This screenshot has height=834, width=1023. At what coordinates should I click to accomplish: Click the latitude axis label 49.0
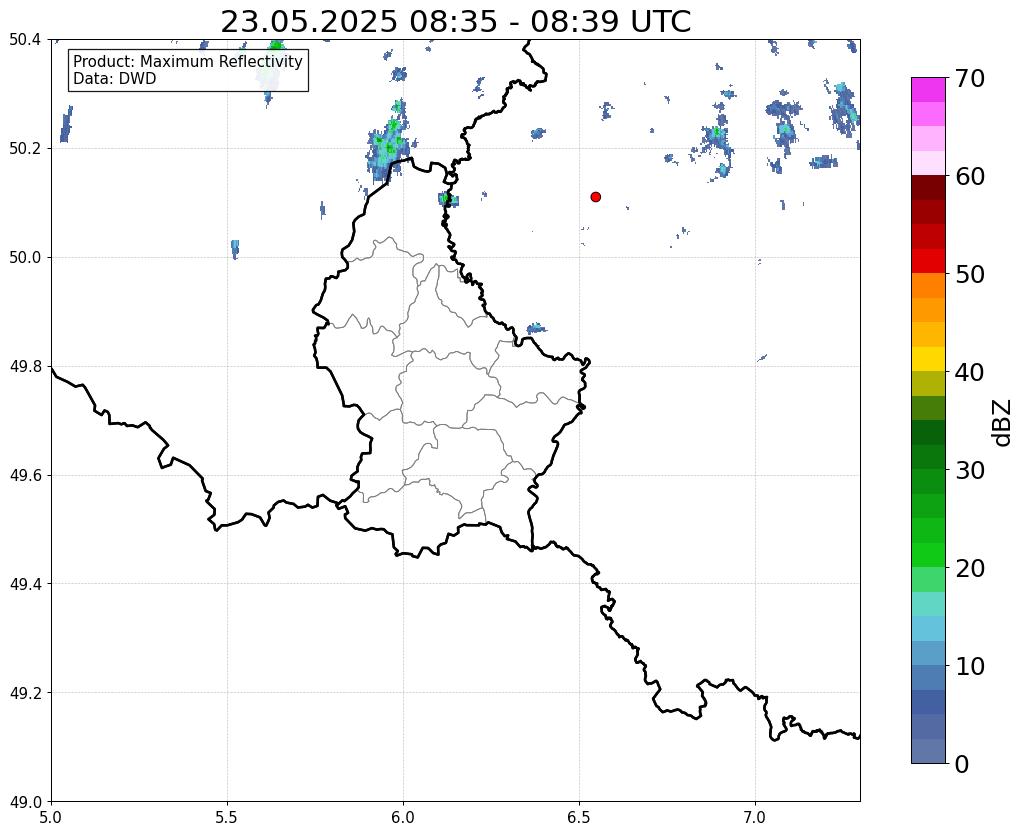pos(25,802)
